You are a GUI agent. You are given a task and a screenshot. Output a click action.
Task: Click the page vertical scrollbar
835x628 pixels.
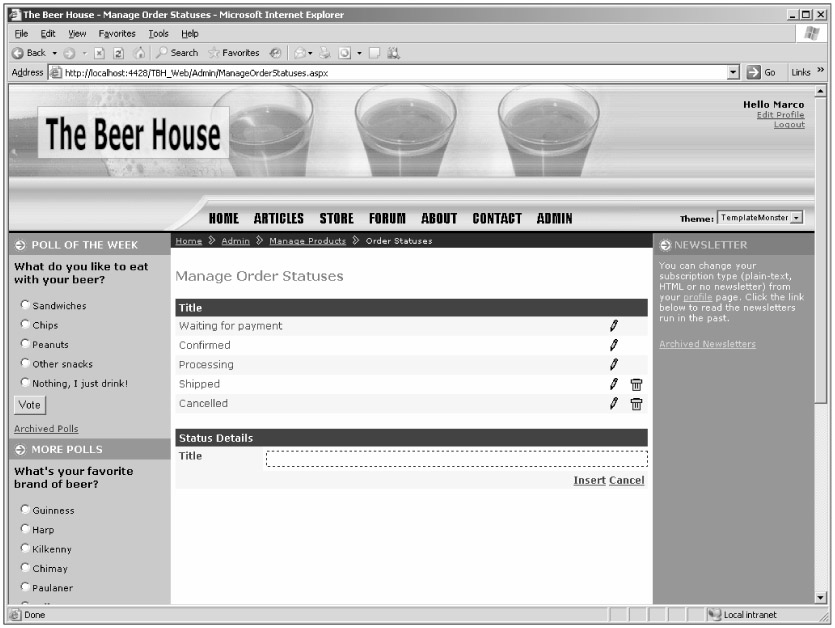[x=822, y=300]
